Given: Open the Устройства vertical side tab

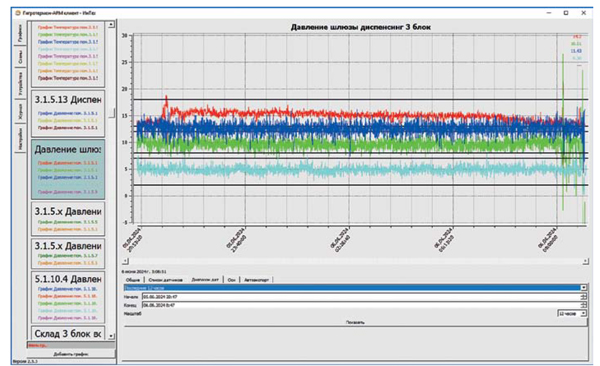Looking at the screenshot, I should pyautogui.click(x=20, y=84).
